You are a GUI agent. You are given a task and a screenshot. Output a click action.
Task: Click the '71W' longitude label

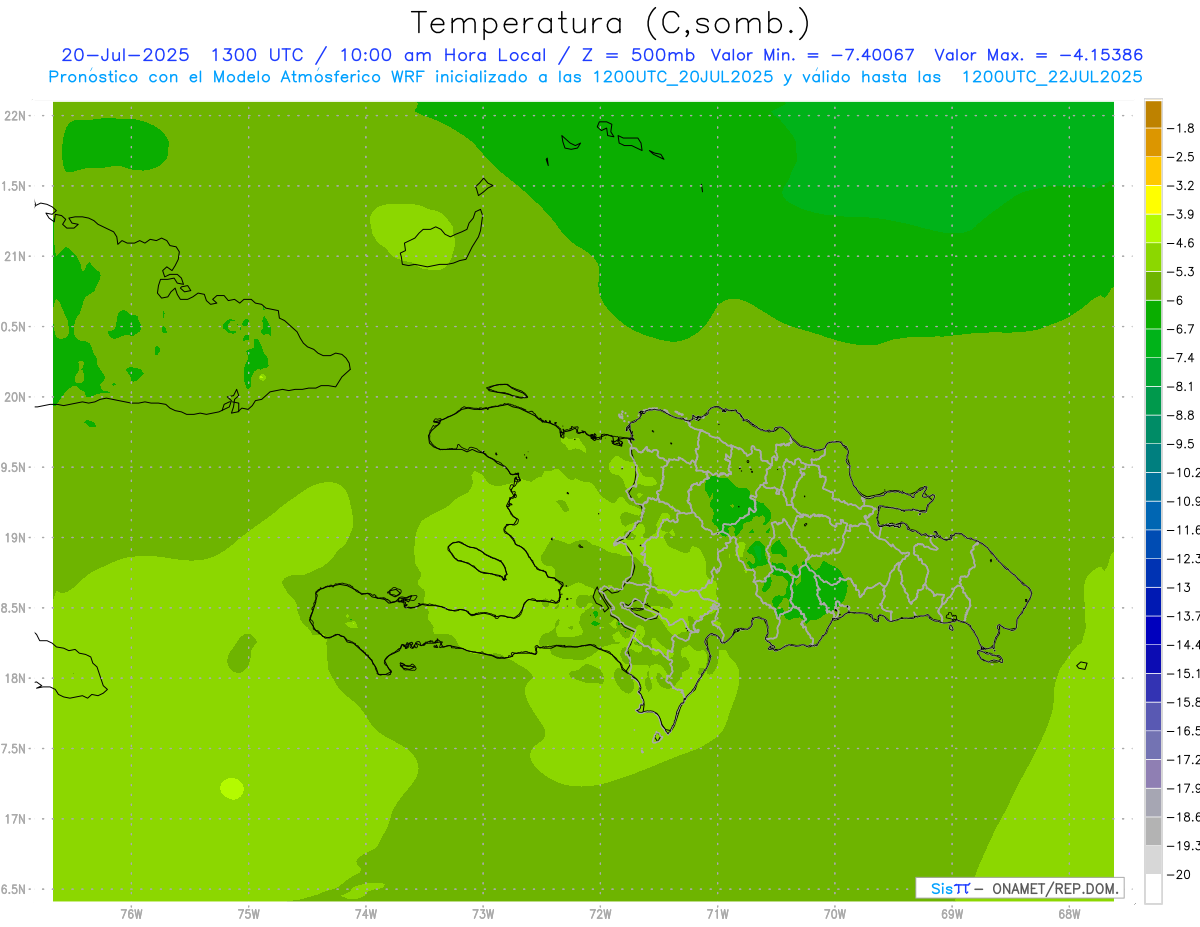click(717, 914)
